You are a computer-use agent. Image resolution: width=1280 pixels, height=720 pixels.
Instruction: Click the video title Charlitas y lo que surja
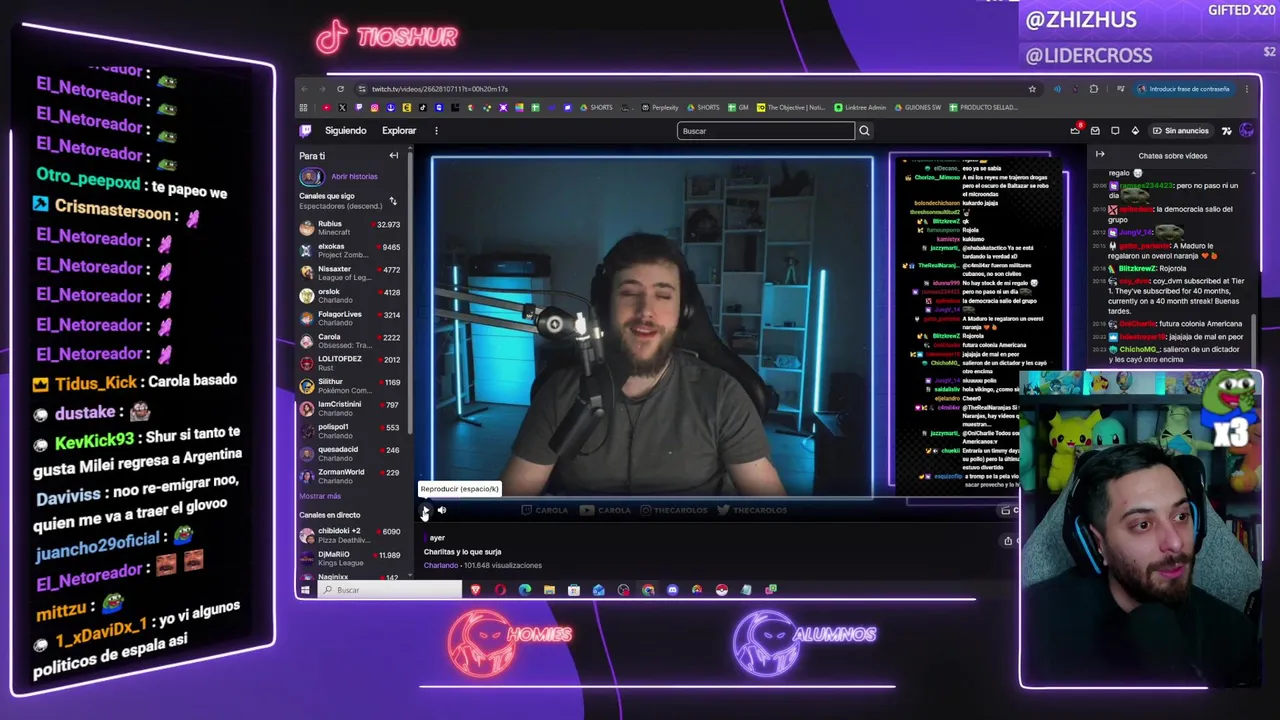(462, 551)
